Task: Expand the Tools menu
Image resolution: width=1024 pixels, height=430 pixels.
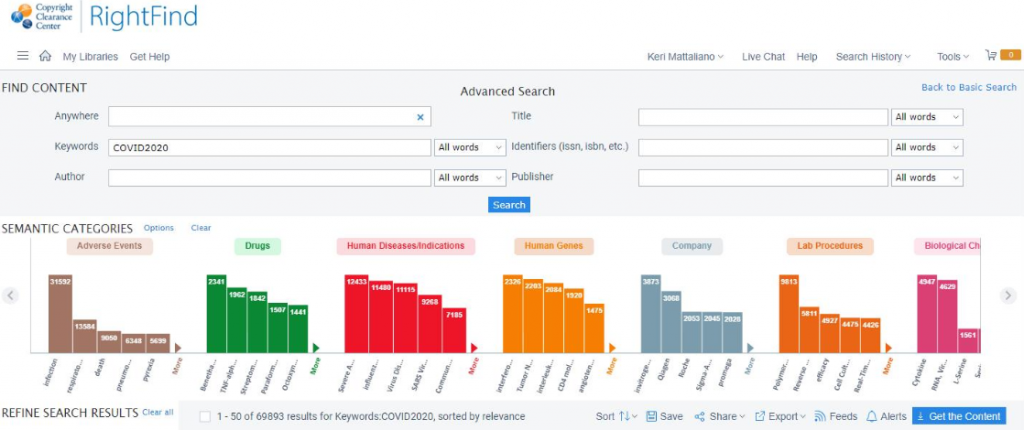Action: pyautogui.click(x=953, y=56)
